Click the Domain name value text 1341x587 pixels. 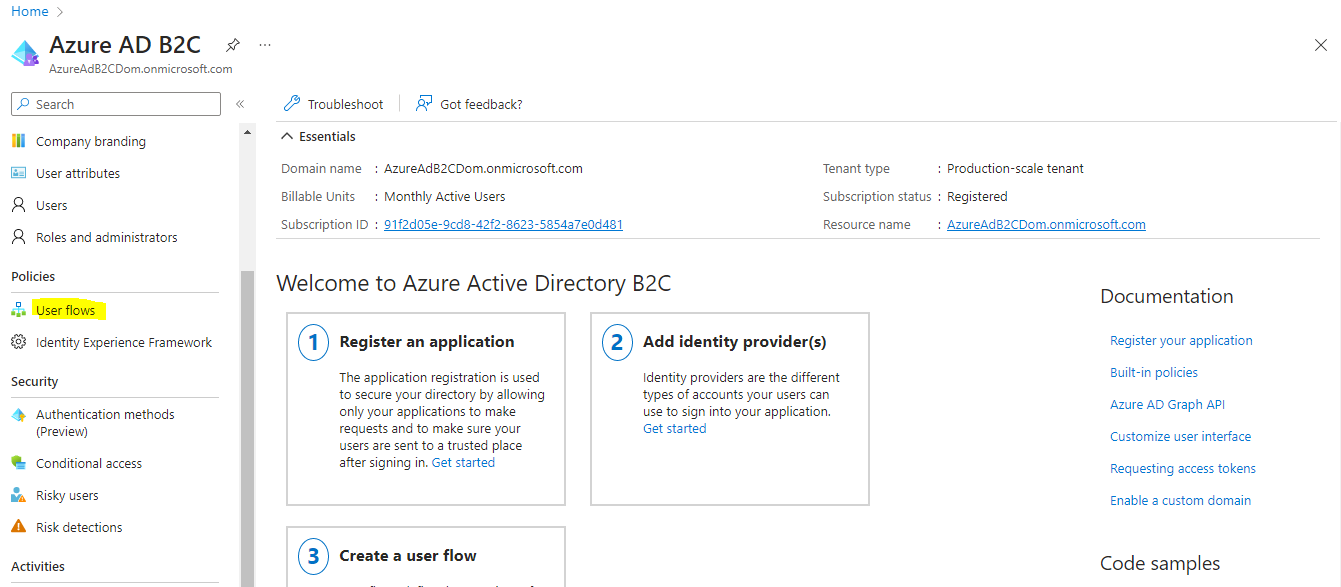pos(483,168)
